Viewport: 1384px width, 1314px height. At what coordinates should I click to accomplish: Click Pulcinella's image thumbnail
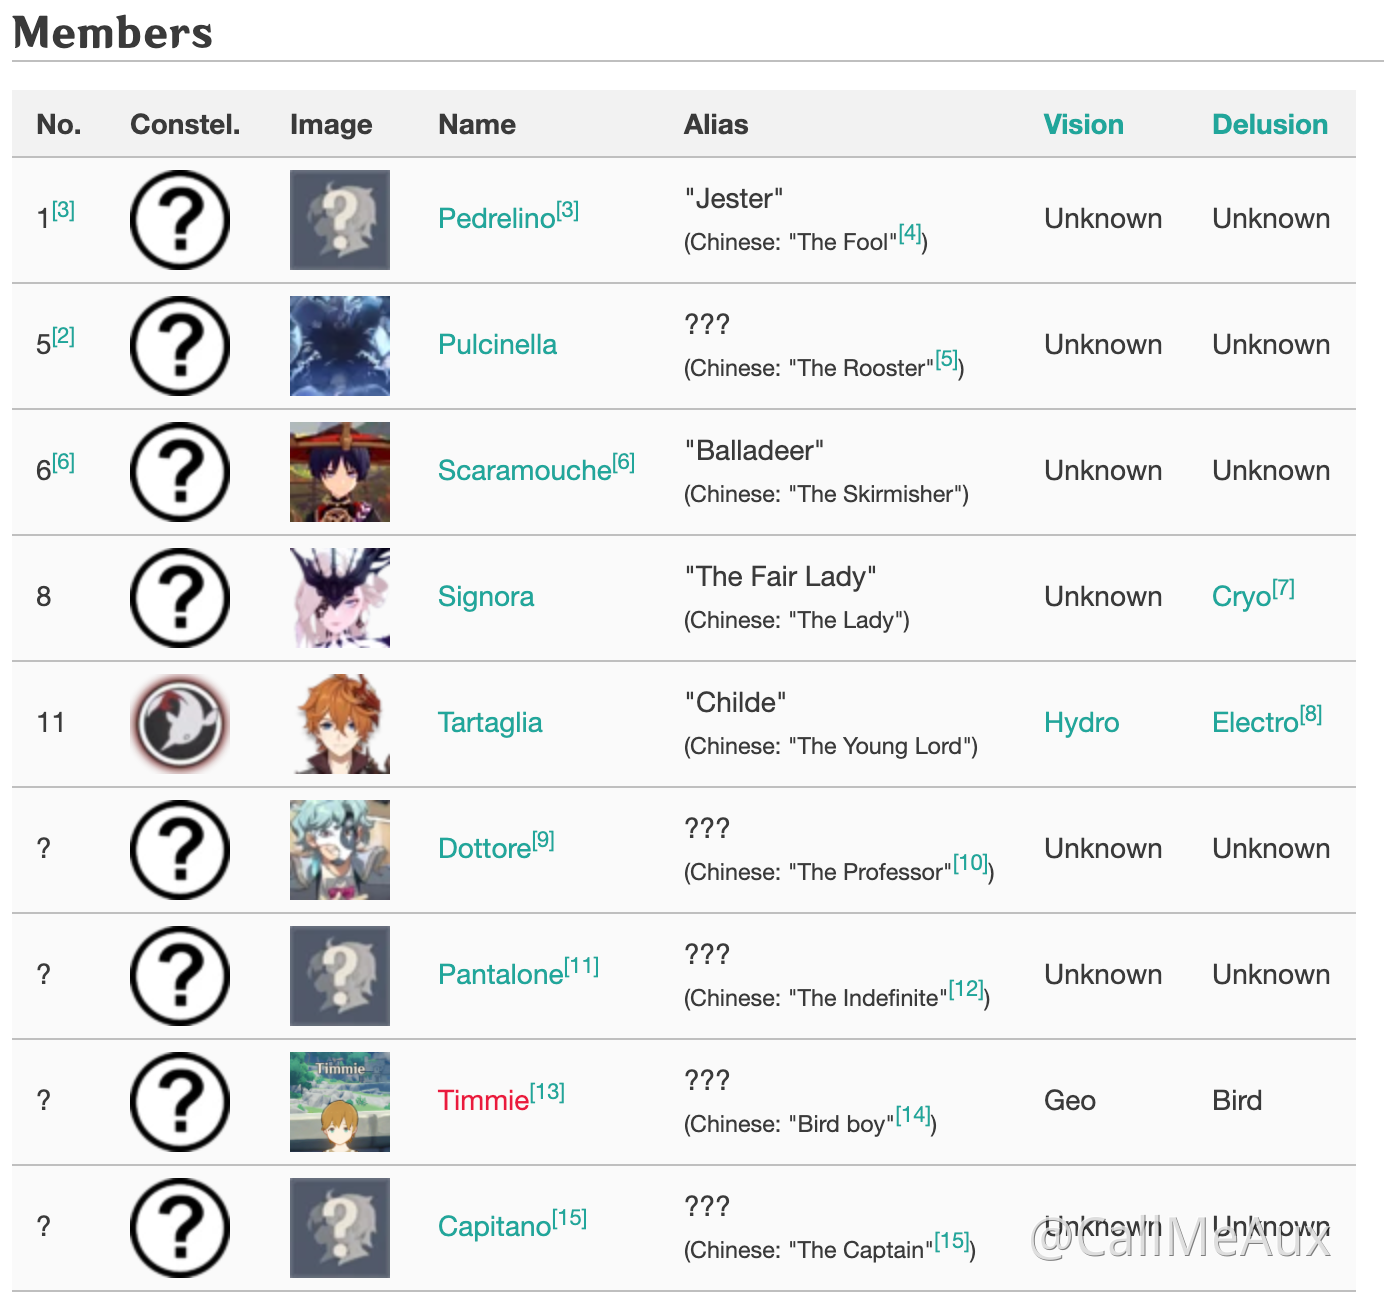coord(340,346)
